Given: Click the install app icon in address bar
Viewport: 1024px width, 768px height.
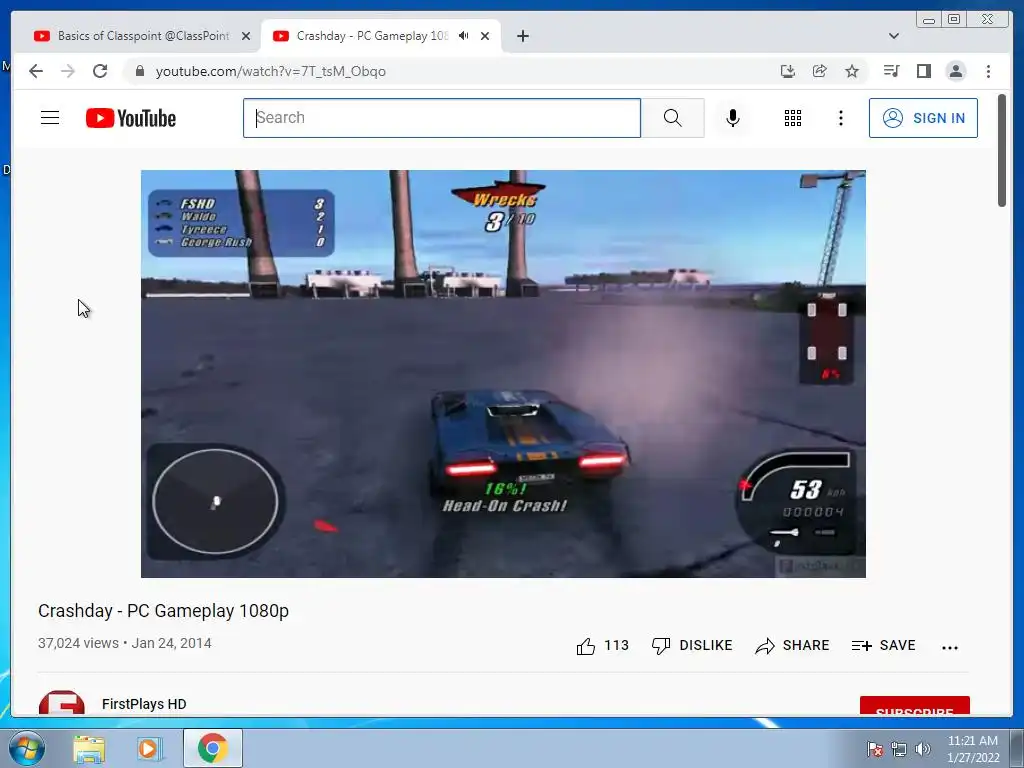Looking at the screenshot, I should [x=788, y=71].
